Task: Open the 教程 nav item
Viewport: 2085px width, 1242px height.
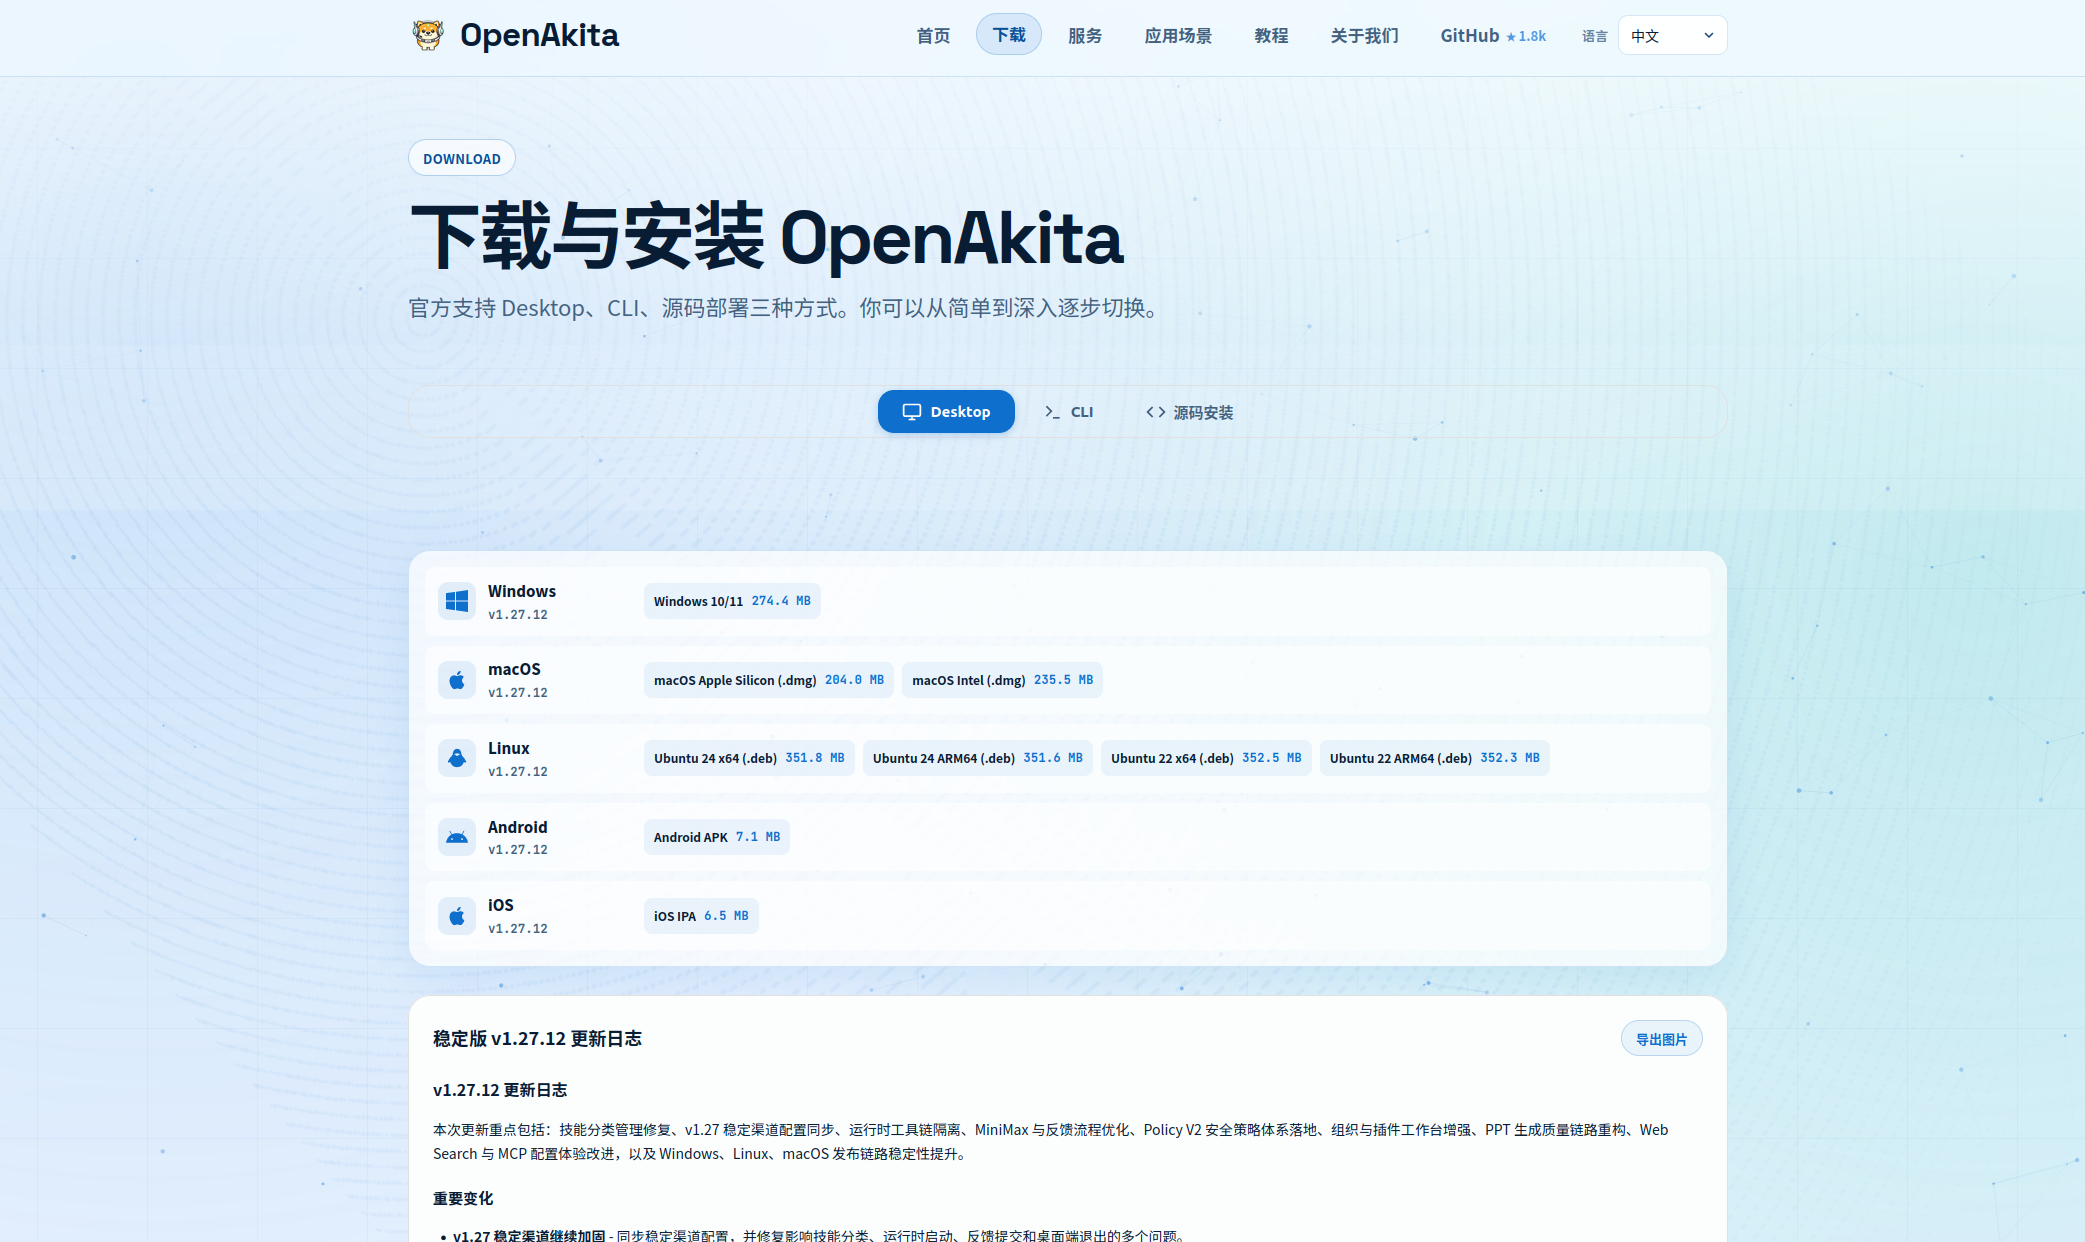Action: pos(1271,35)
